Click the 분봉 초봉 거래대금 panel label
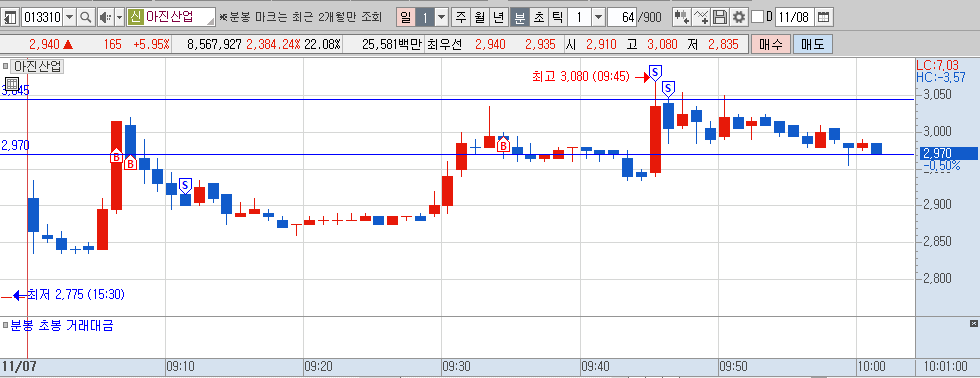Viewport: 980px width, 378px height. coord(61,325)
